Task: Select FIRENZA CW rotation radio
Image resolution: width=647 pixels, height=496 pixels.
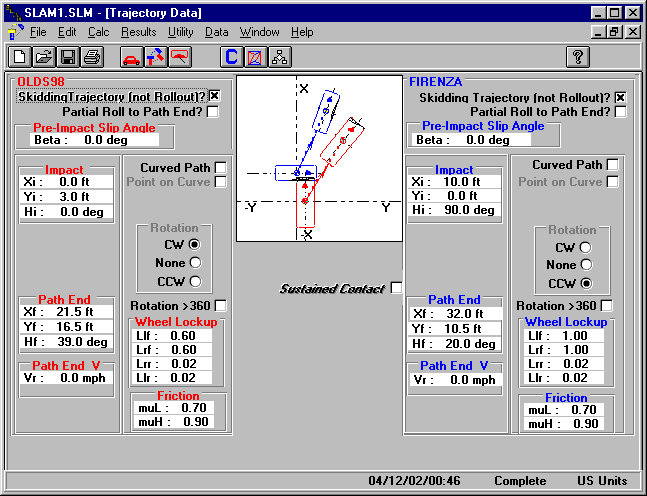Action: tap(586, 247)
